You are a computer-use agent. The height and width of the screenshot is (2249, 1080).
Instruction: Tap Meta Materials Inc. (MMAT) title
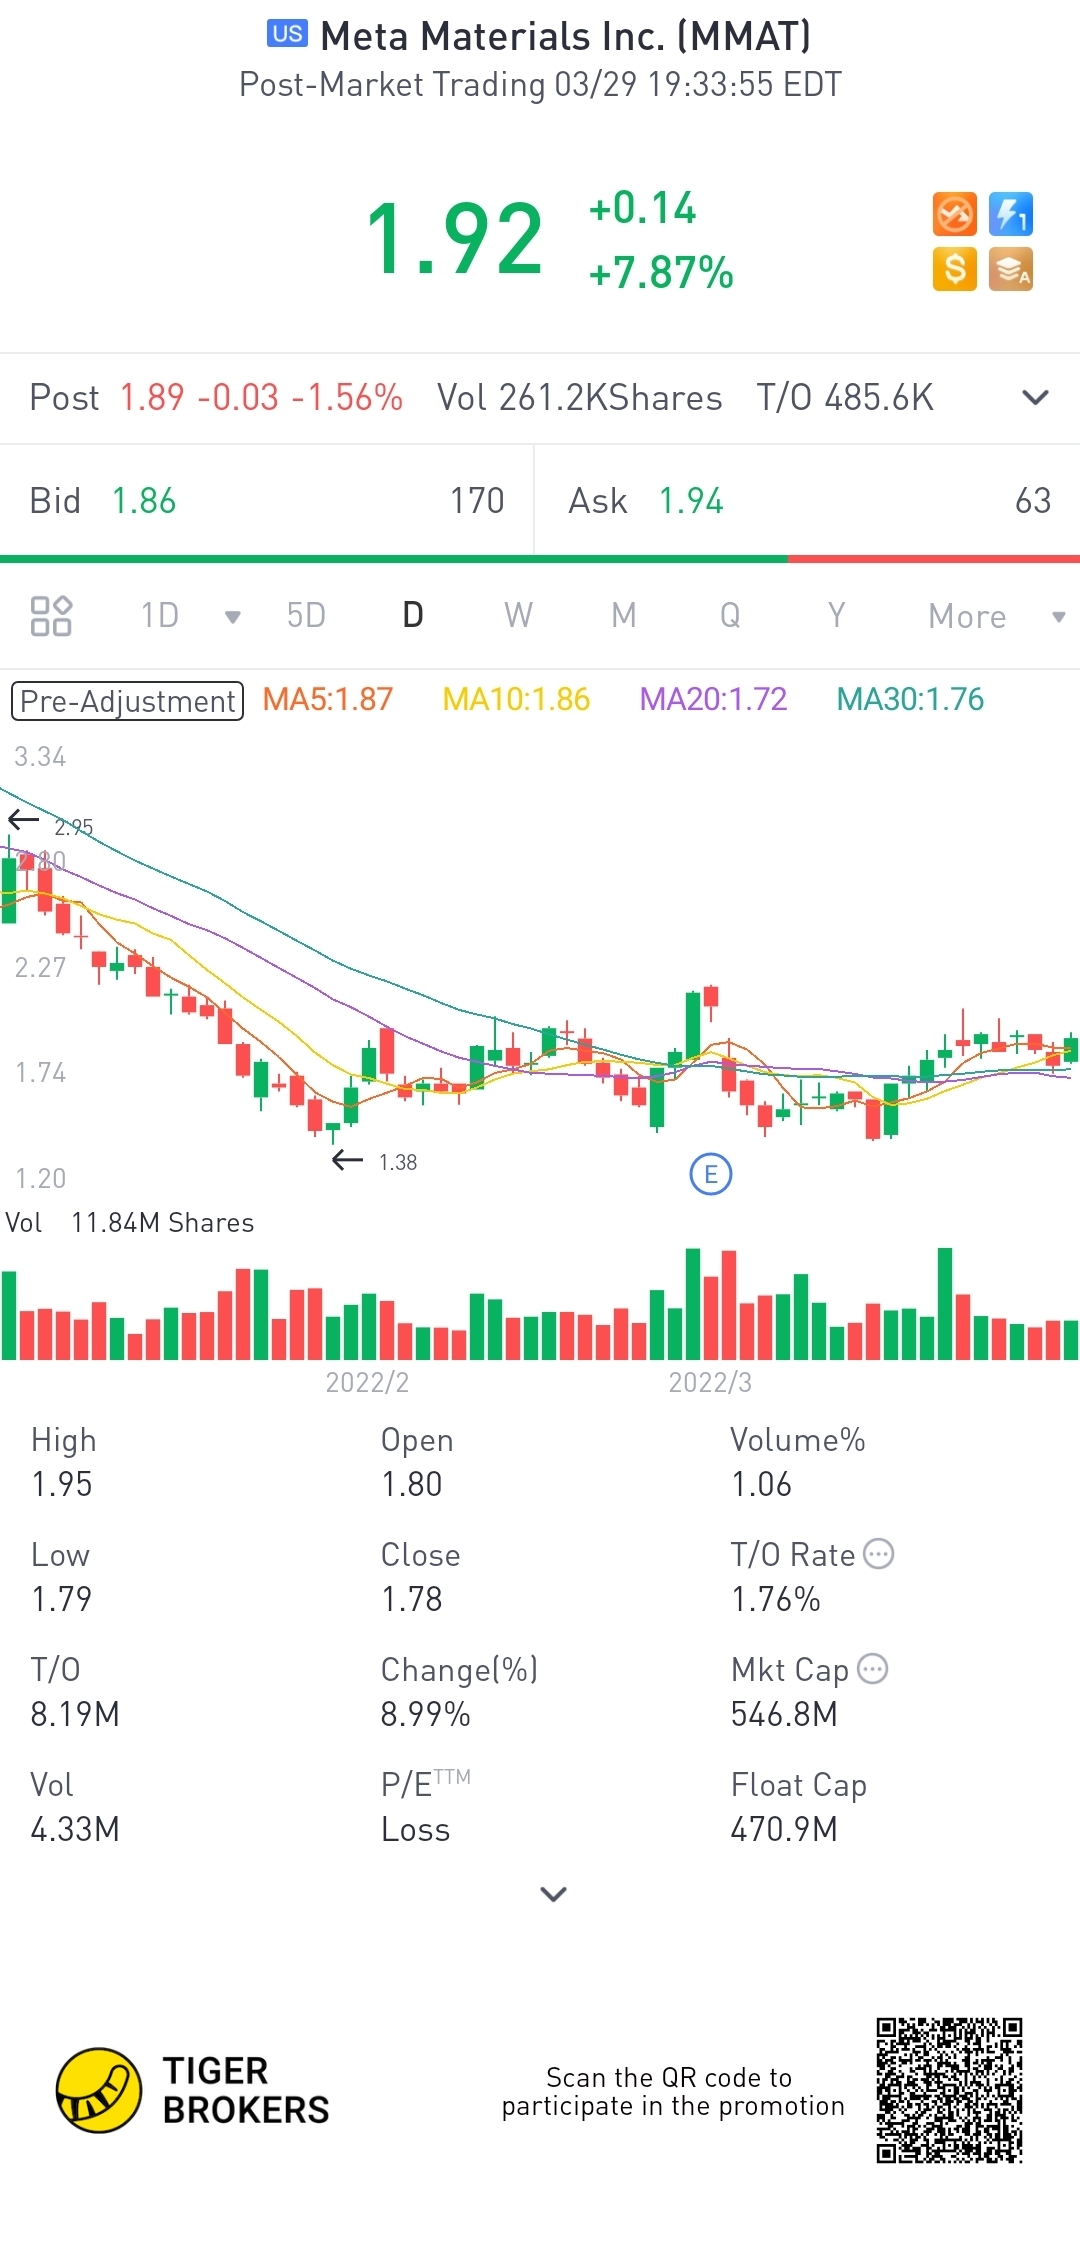(565, 37)
